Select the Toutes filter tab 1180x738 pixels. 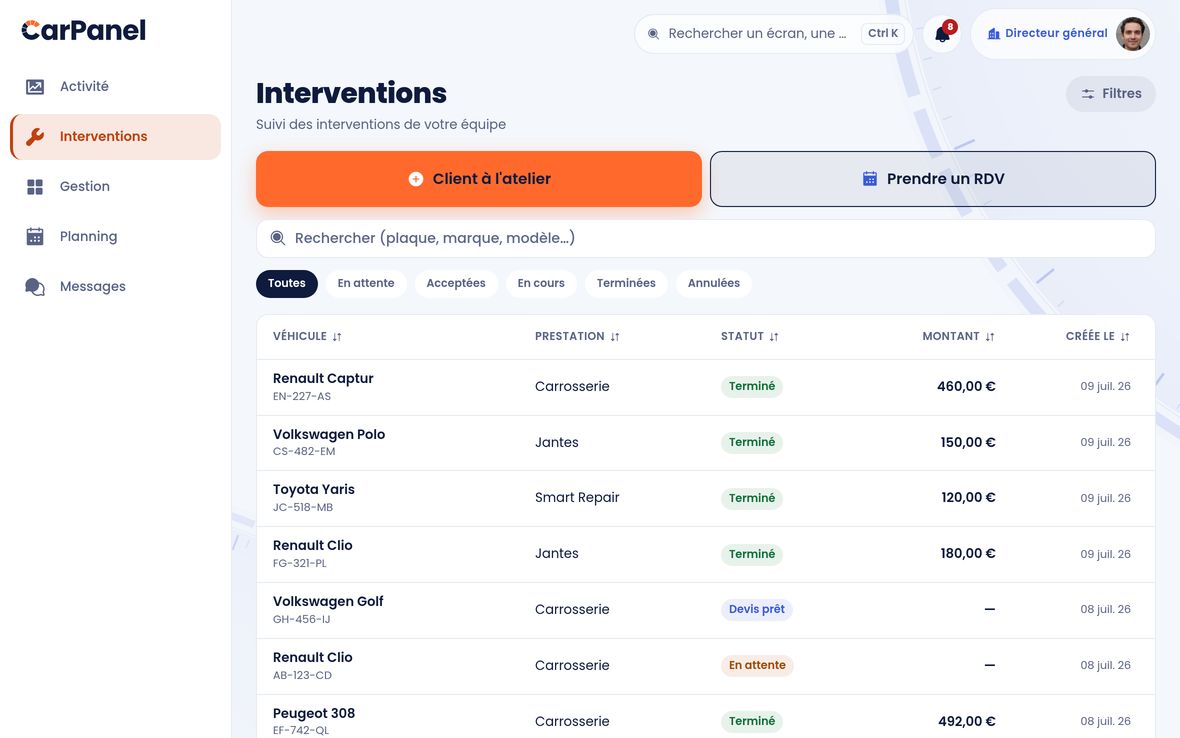coord(287,284)
